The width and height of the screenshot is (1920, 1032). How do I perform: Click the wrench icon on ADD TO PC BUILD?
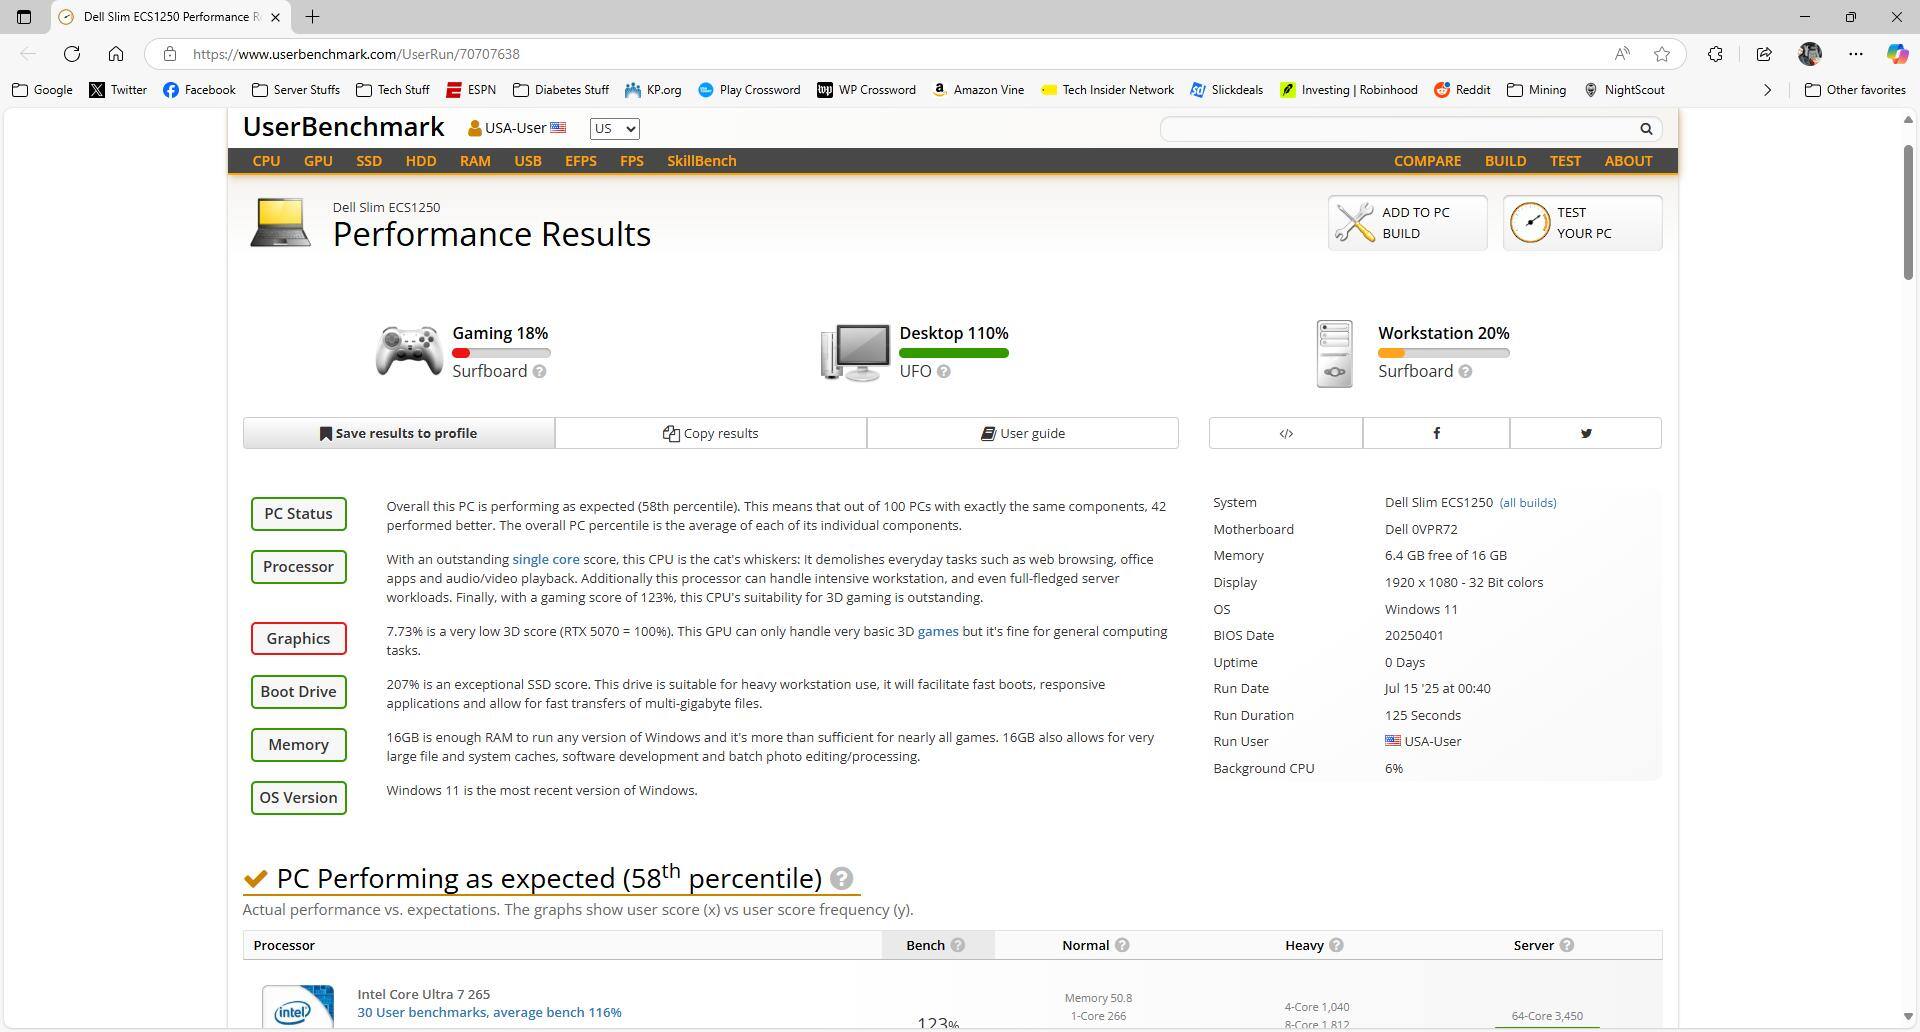(1354, 222)
